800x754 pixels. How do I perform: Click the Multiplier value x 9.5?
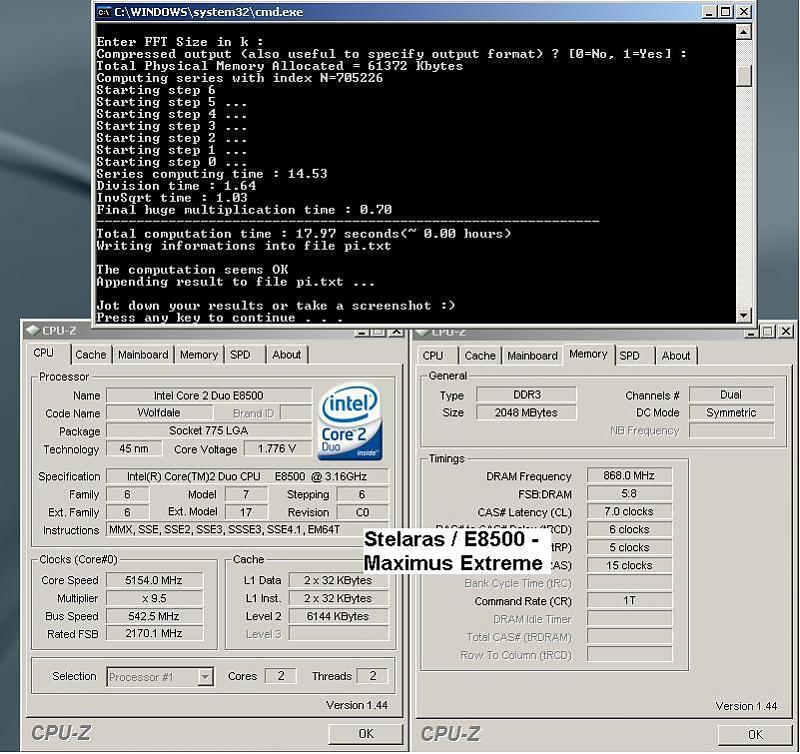tap(154, 598)
